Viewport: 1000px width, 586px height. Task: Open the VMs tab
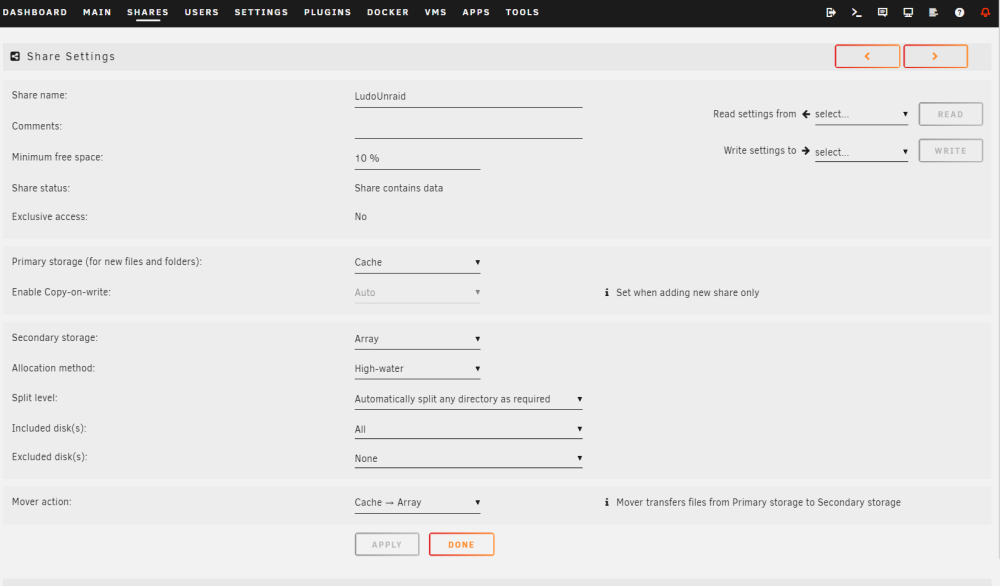(436, 12)
